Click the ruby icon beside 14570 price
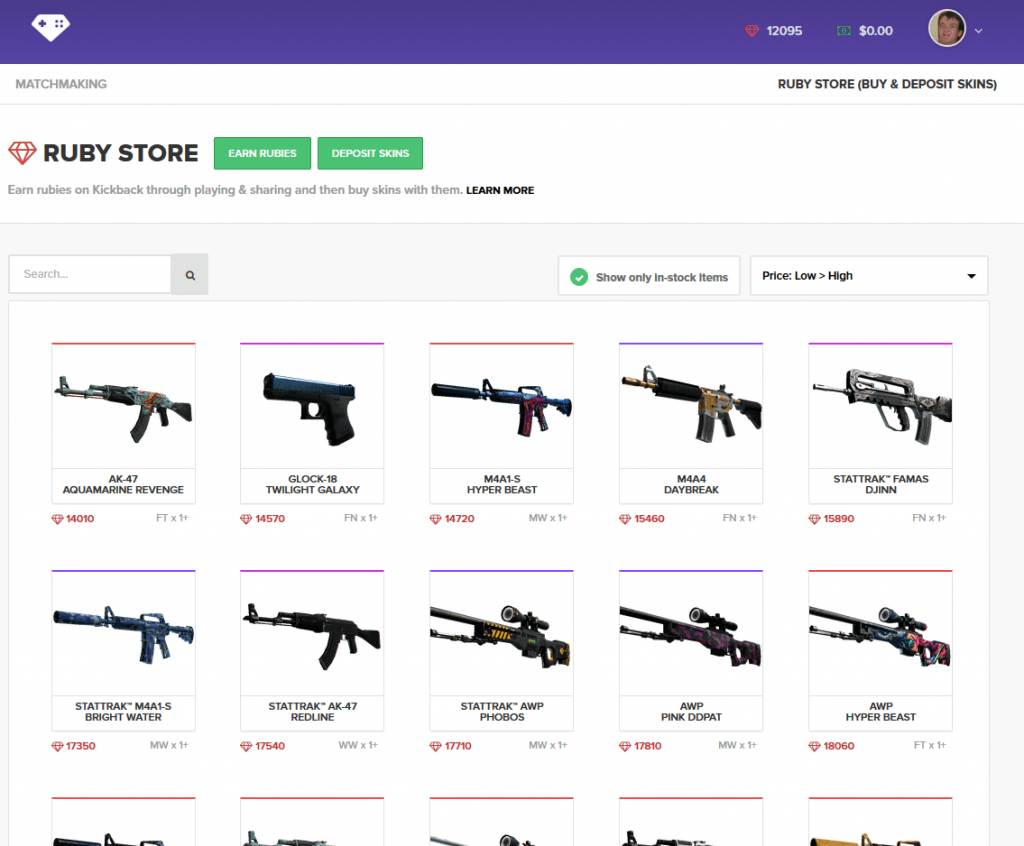Image resolution: width=1024 pixels, height=846 pixels. pos(246,519)
